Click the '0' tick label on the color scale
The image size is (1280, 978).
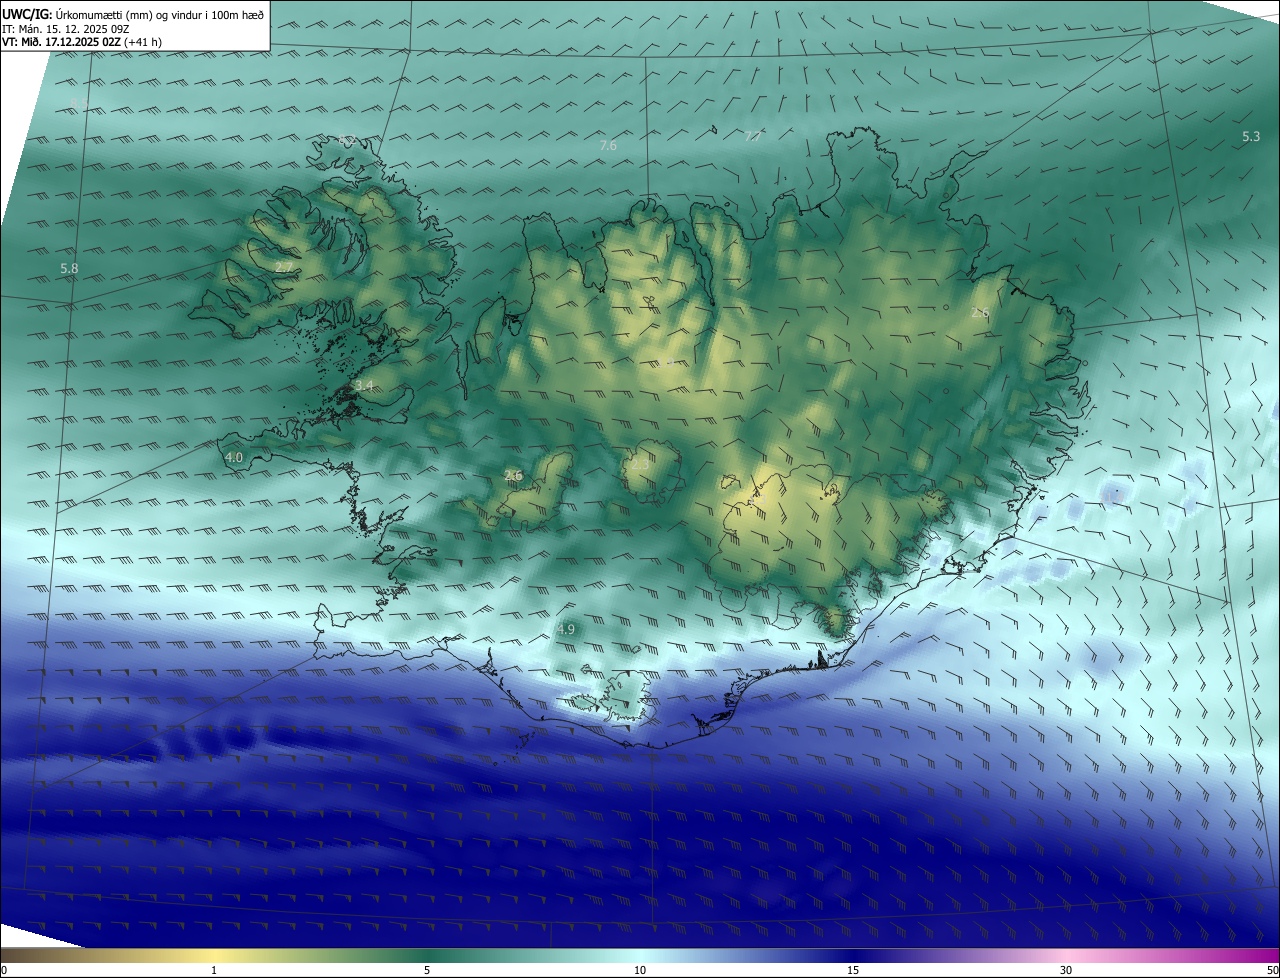point(4,970)
